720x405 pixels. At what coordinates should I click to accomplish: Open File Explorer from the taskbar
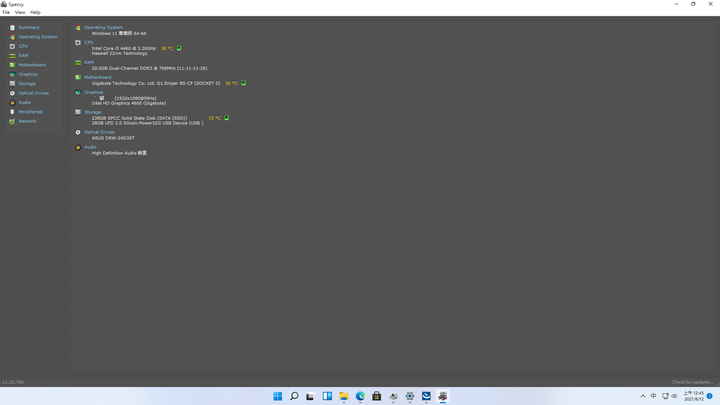coord(343,396)
